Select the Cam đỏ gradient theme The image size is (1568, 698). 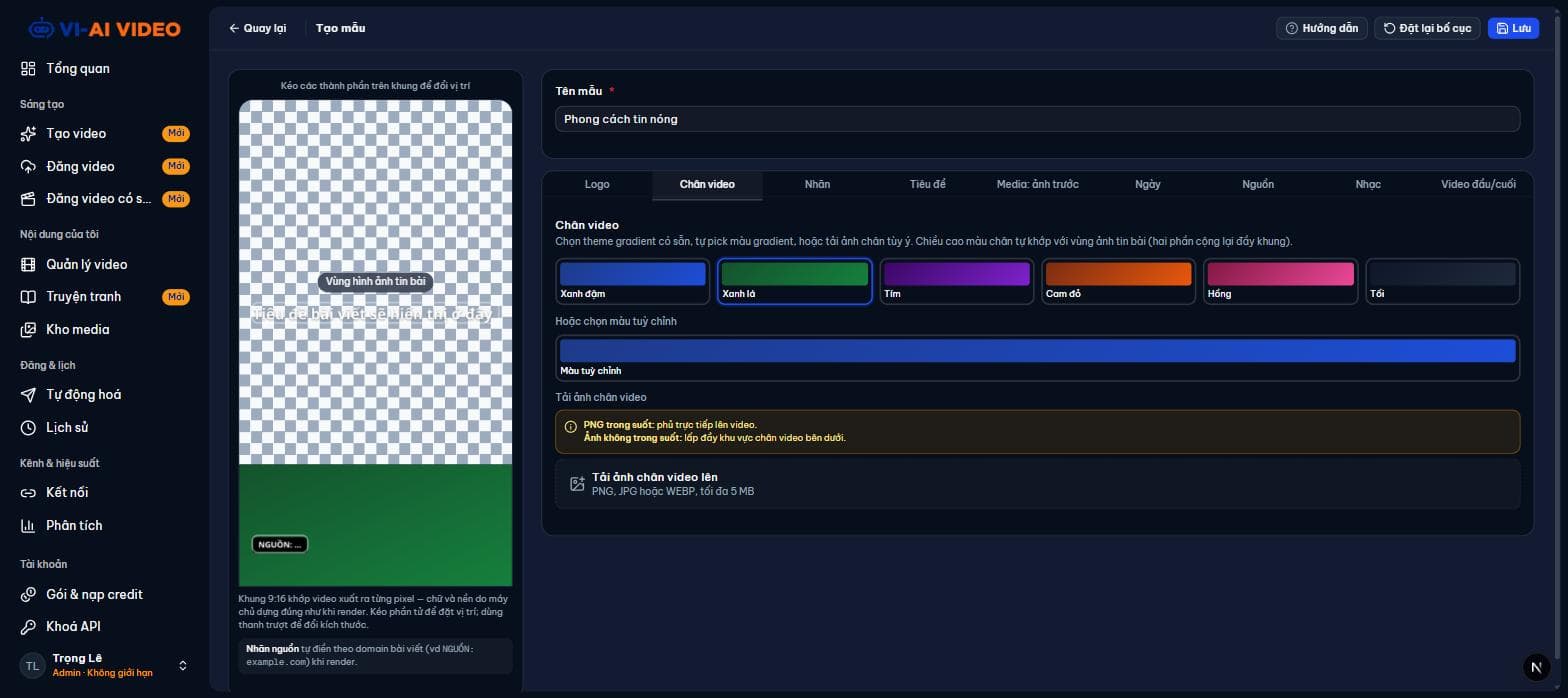1119,281
